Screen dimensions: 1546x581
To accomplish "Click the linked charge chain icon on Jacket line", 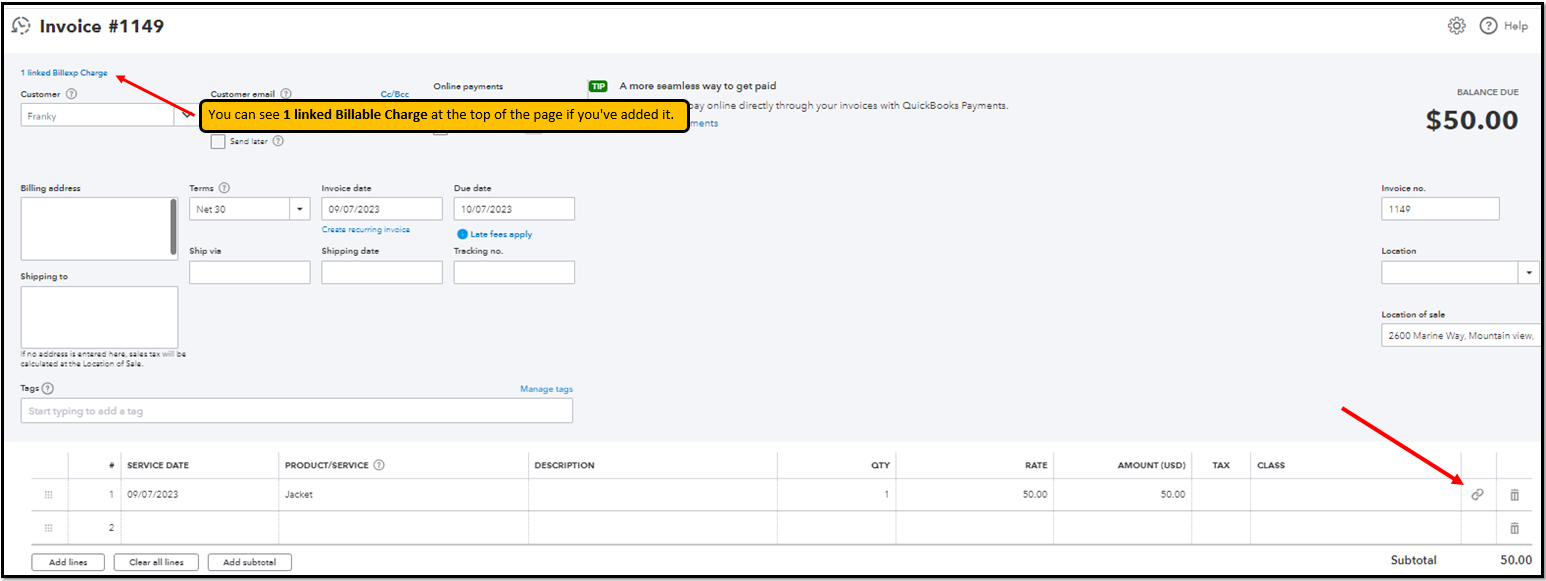I will [1477, 493].
